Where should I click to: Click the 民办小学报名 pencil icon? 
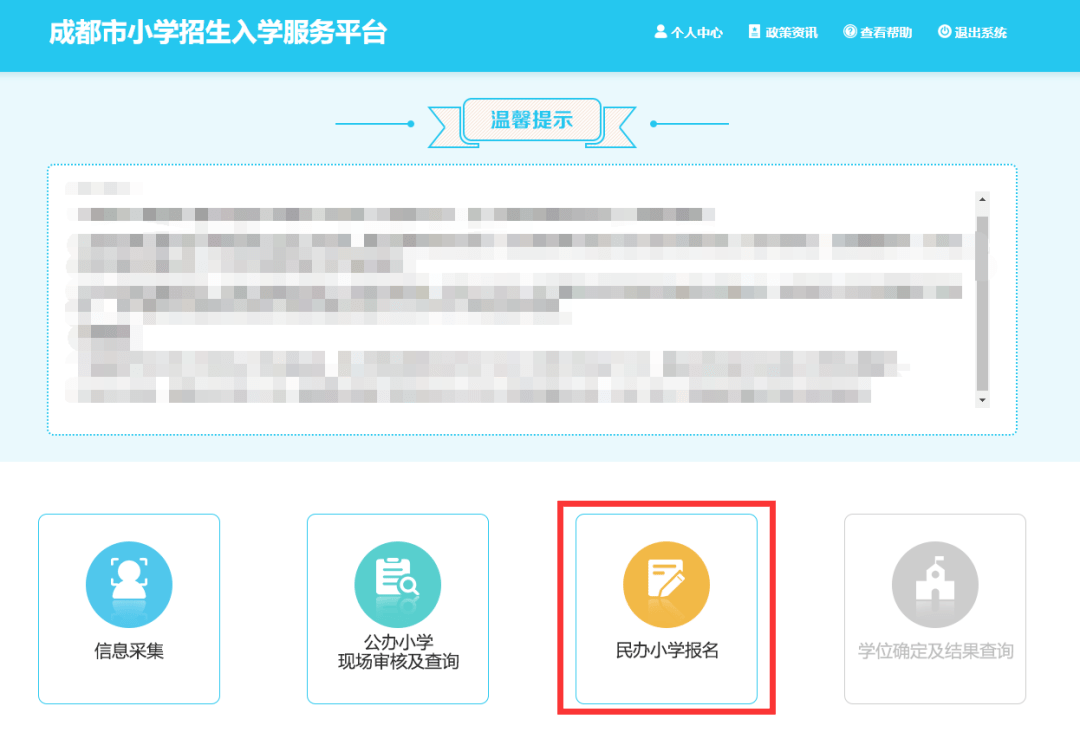click(666, 583)
